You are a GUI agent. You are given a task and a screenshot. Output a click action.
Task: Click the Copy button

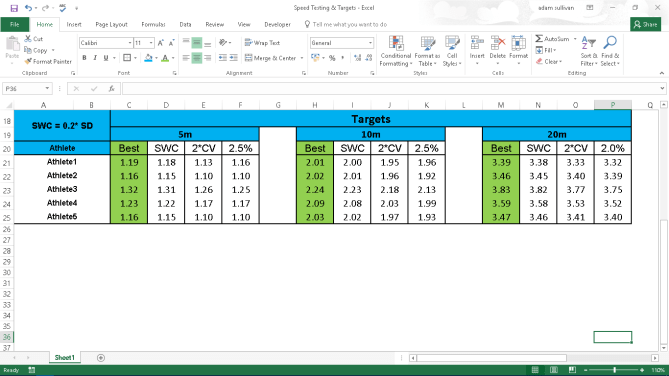[x=36, y=50]
